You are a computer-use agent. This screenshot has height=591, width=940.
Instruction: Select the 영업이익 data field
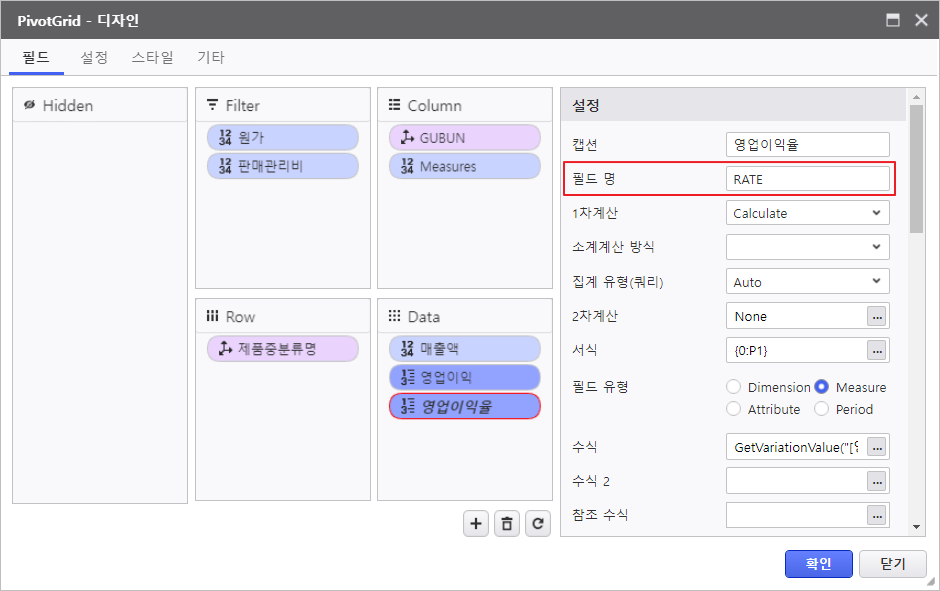(465, 377)
